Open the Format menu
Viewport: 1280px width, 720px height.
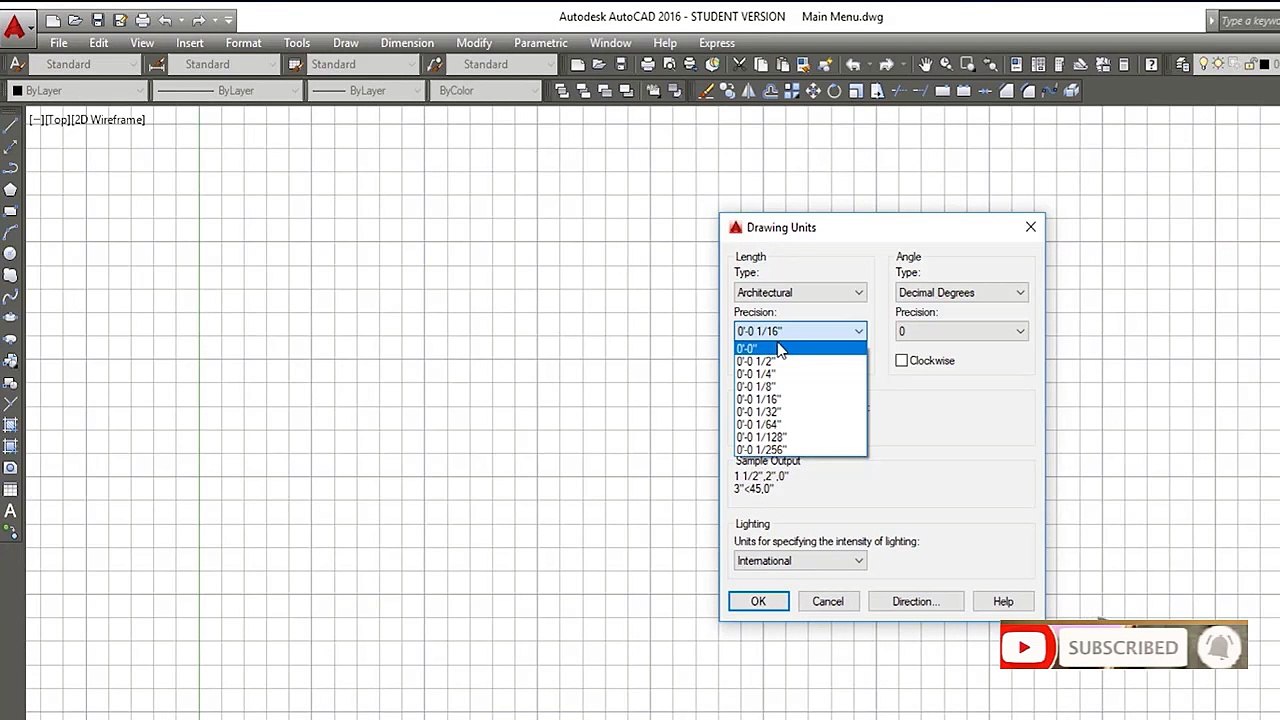(243, 43)
